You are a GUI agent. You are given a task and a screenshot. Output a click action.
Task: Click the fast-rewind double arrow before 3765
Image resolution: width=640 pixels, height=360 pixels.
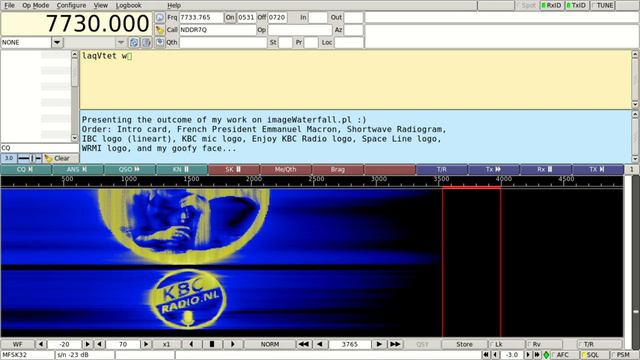pyautogui.click(x=303, y=344)
